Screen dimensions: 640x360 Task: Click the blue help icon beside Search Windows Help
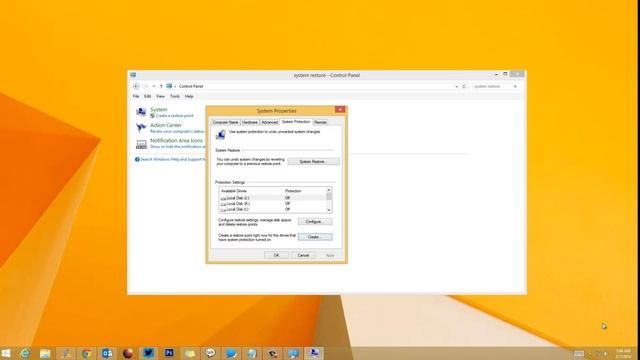[x=137, y=160]
